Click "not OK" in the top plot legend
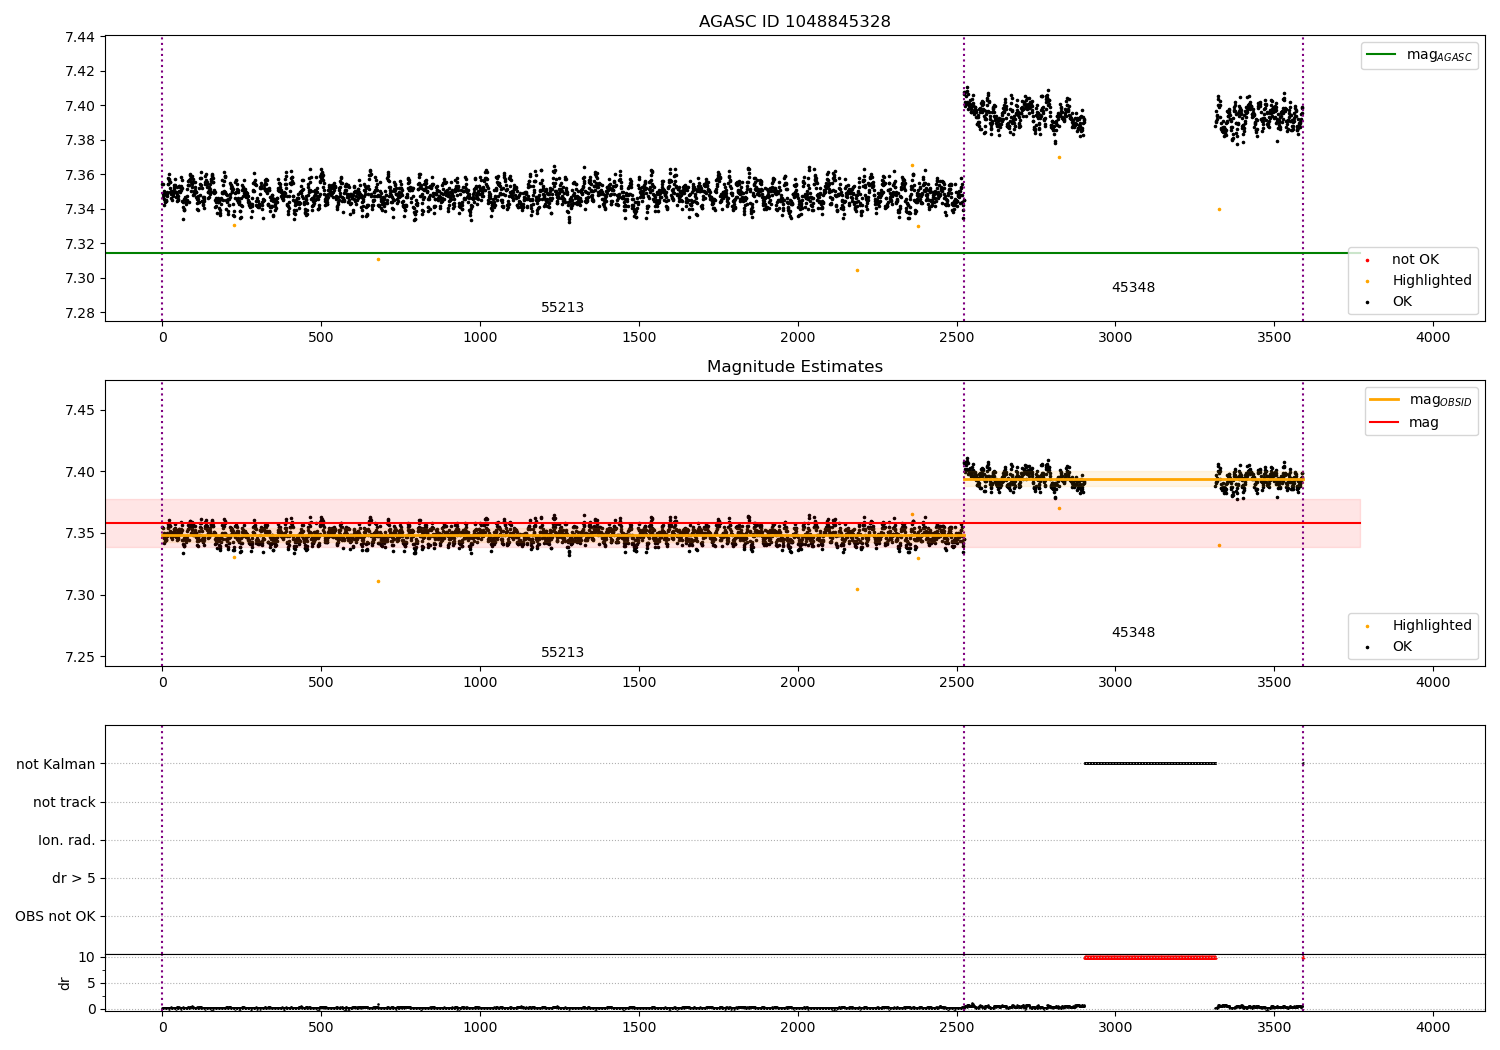 (x=1415, y=259)
